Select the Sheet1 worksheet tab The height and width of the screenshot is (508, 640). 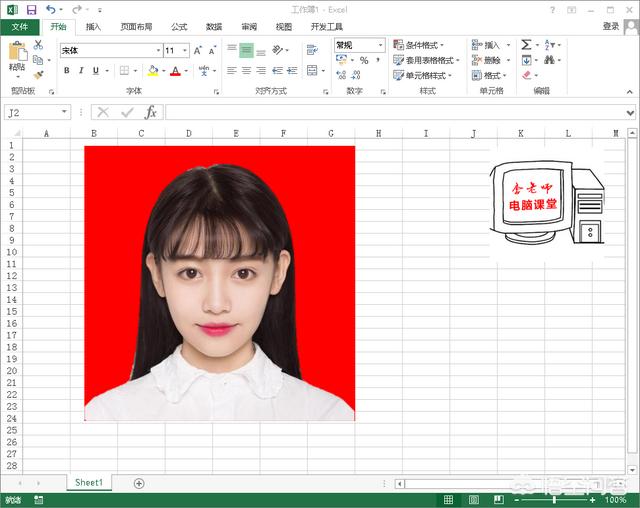pos(88,483)
